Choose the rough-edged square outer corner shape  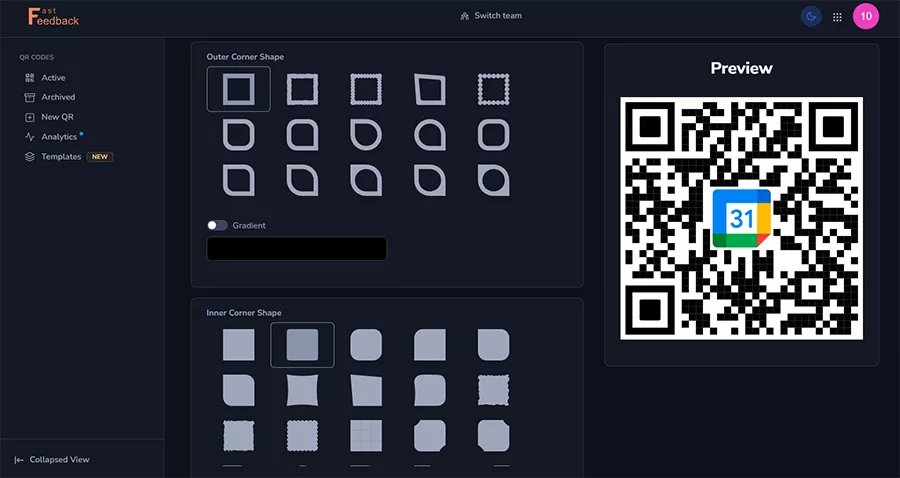point(302,89)
